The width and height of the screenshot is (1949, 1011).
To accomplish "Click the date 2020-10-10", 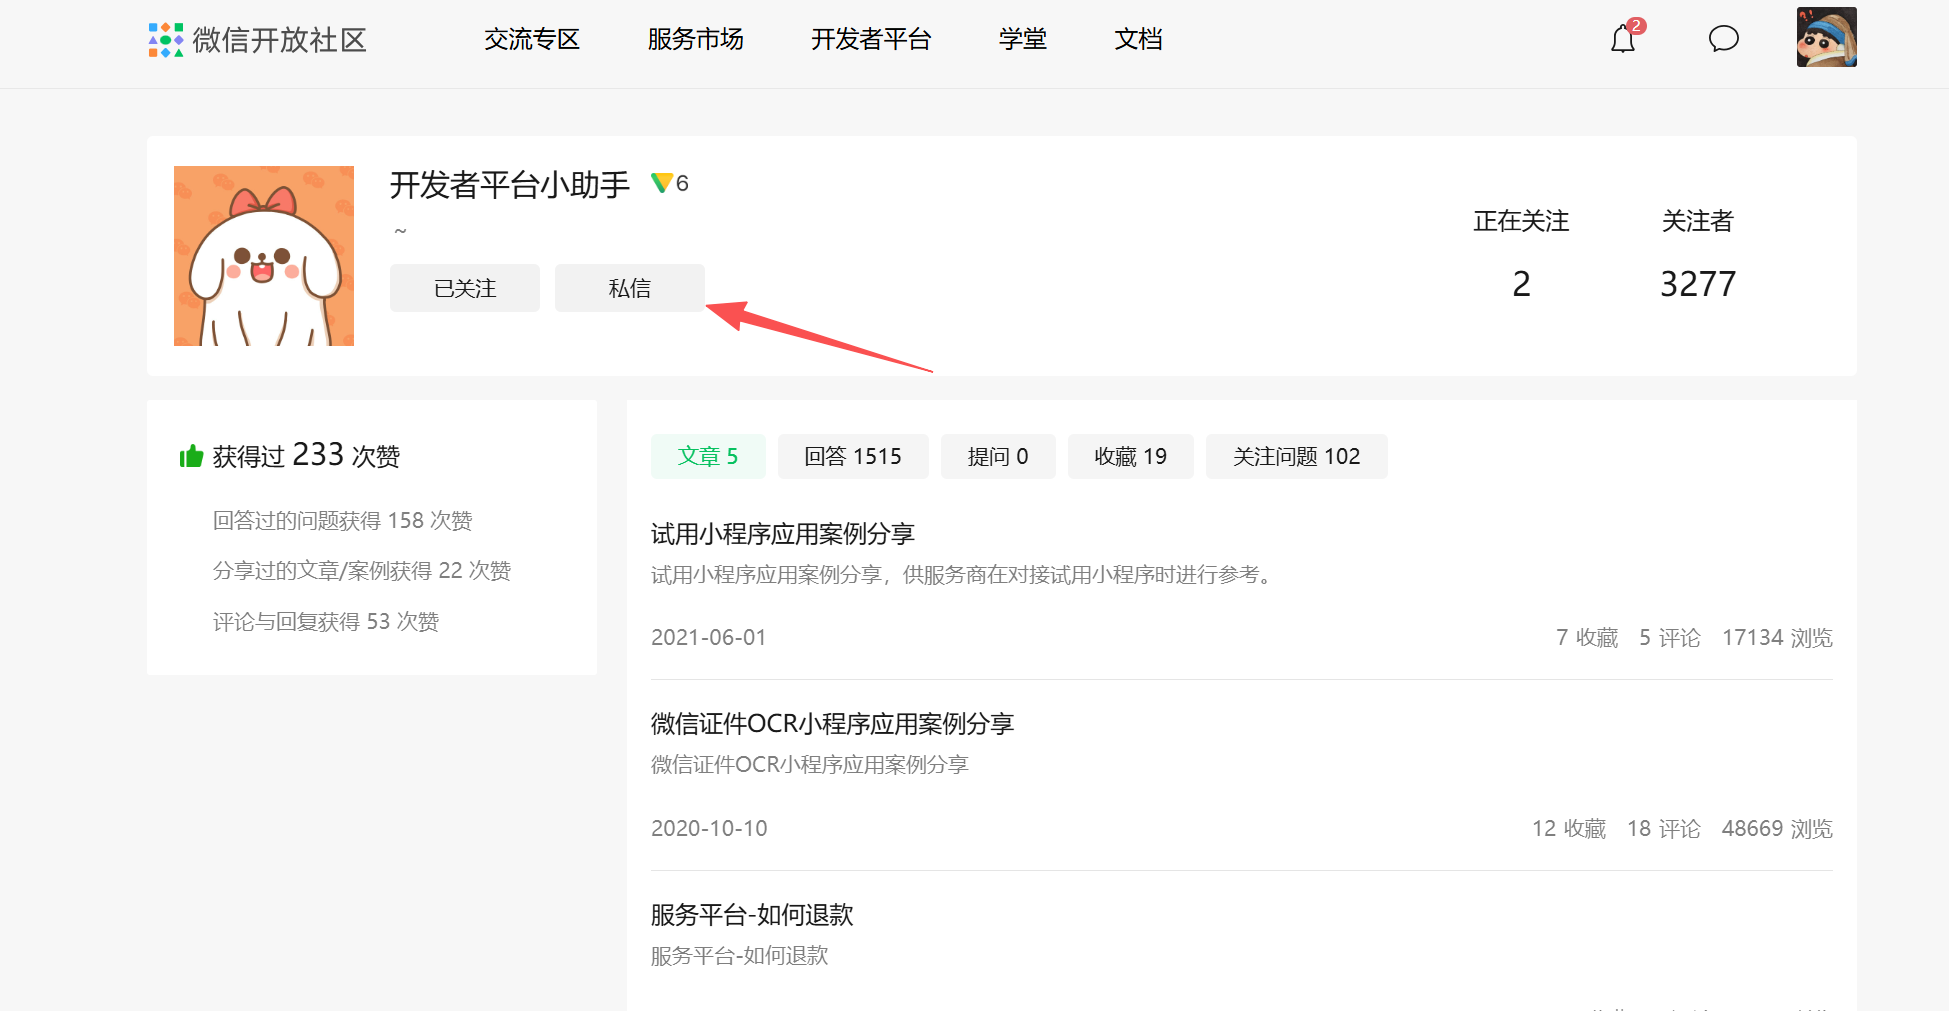I will tap(709, 828).
